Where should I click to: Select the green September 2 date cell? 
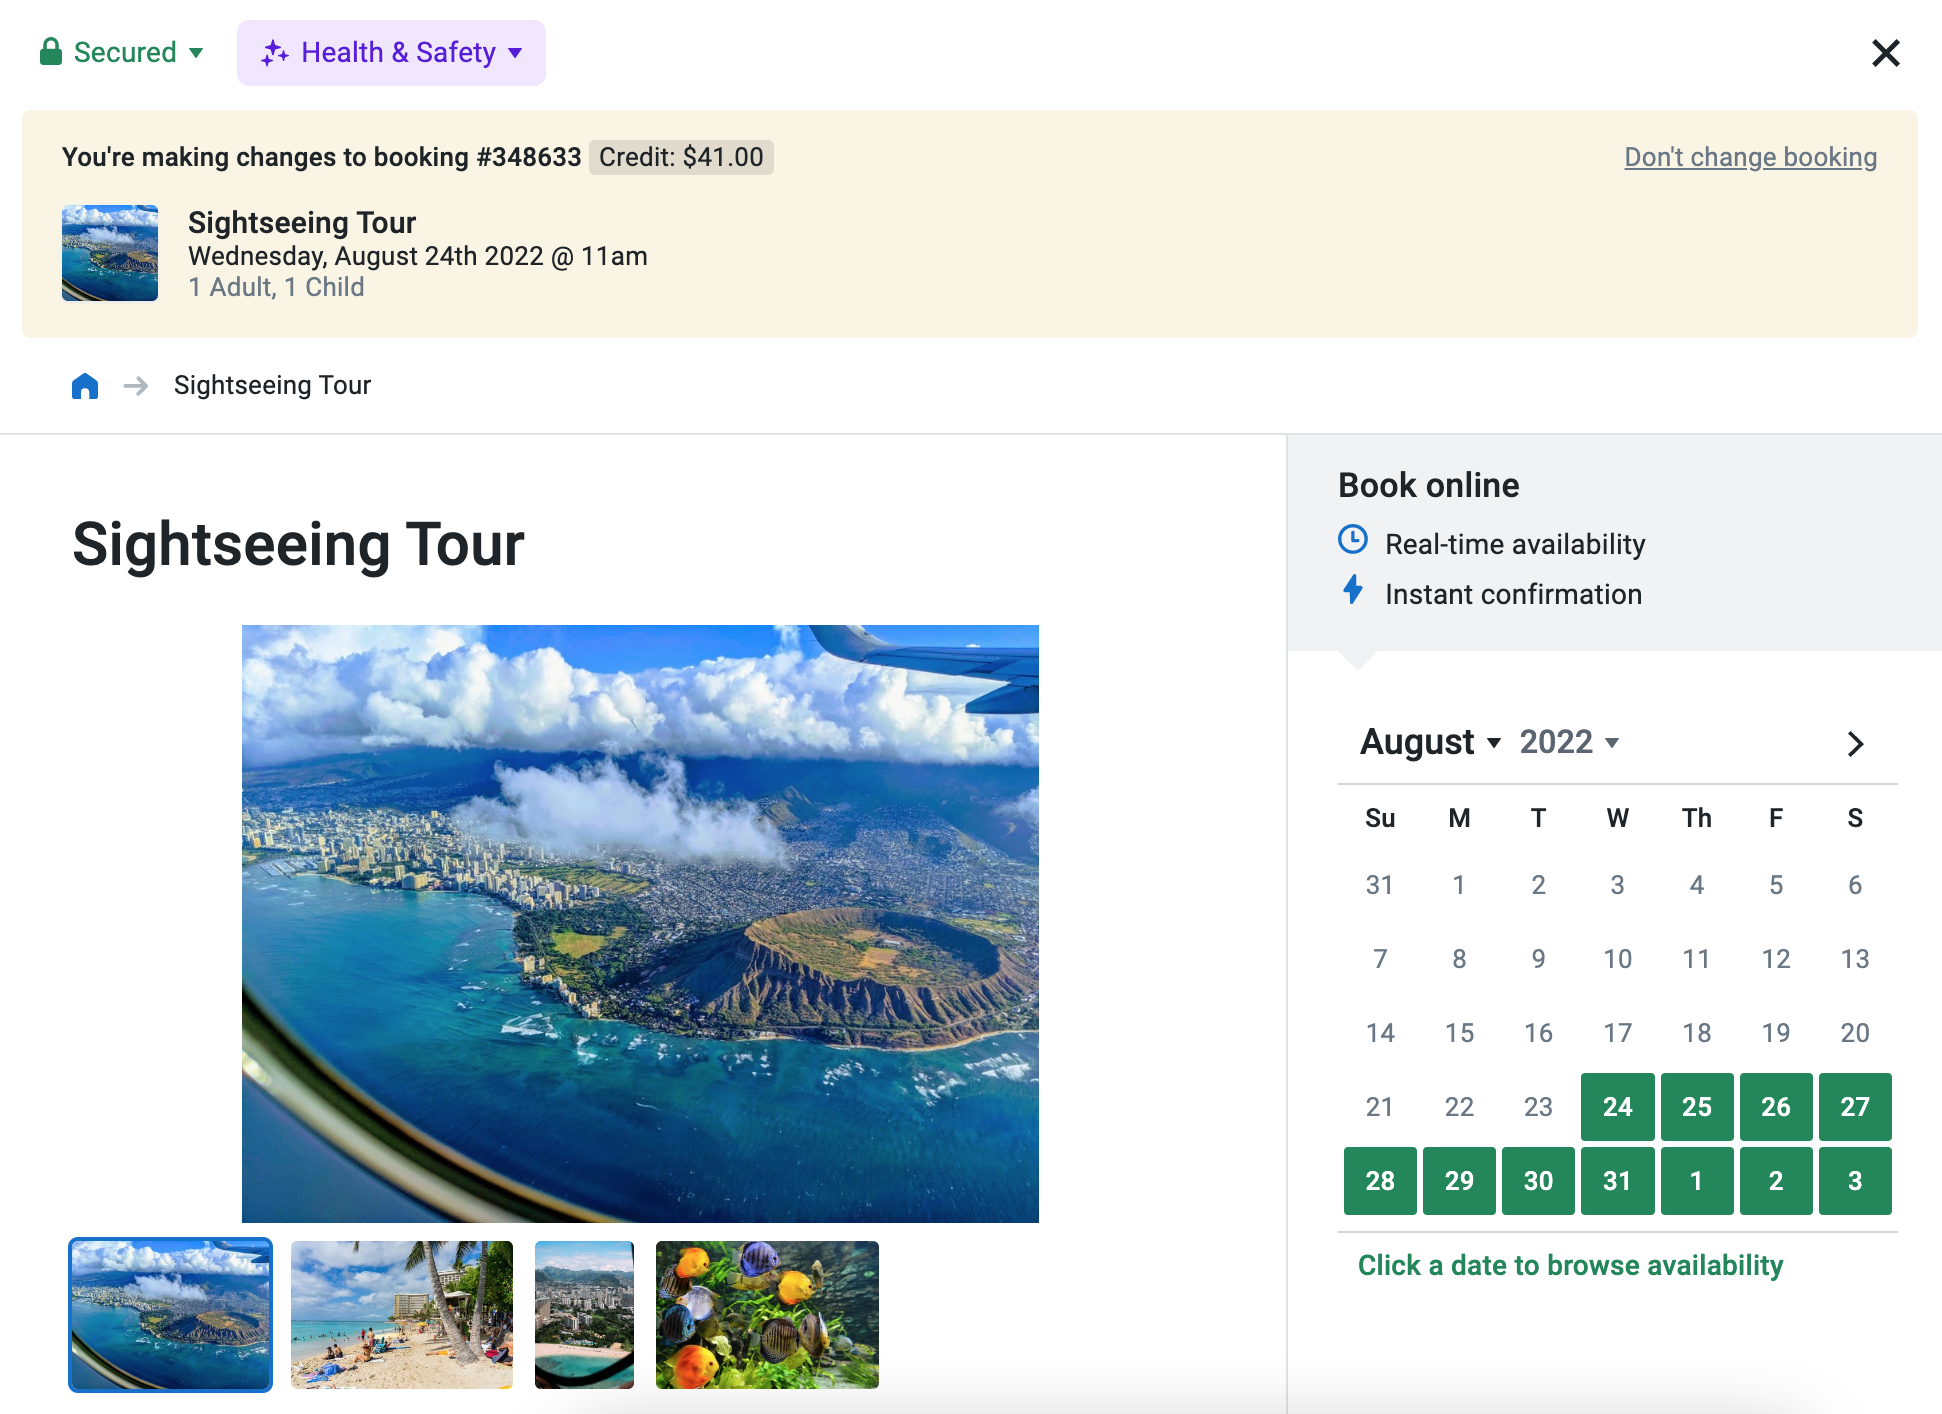[1776, 1181]
